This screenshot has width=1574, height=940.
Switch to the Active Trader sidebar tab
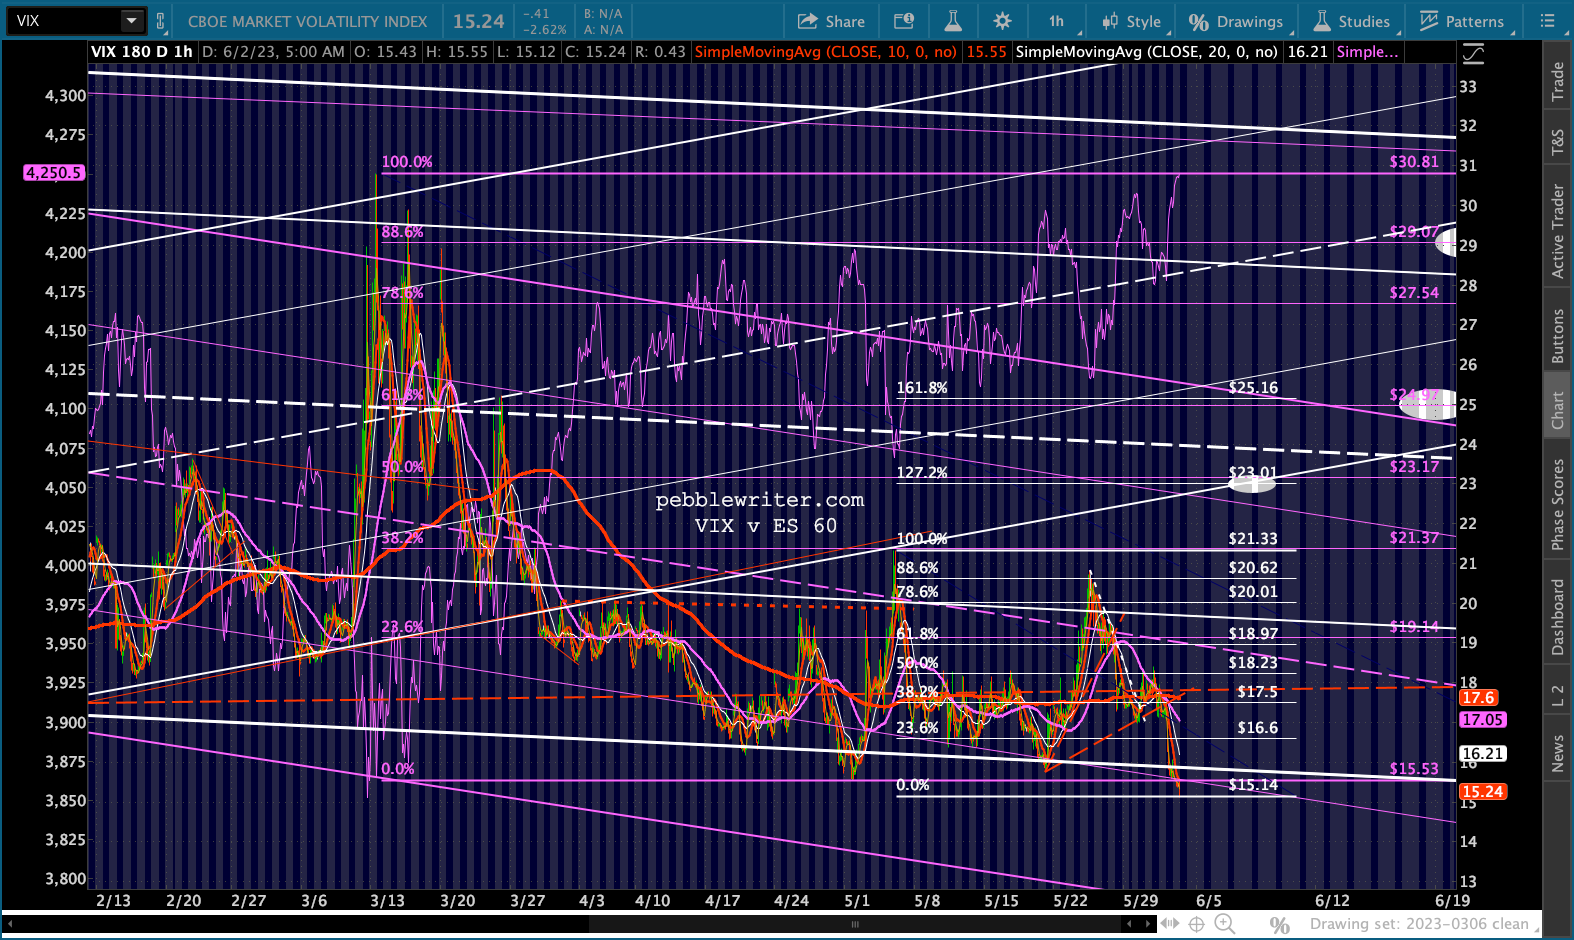coord(1557,231)
